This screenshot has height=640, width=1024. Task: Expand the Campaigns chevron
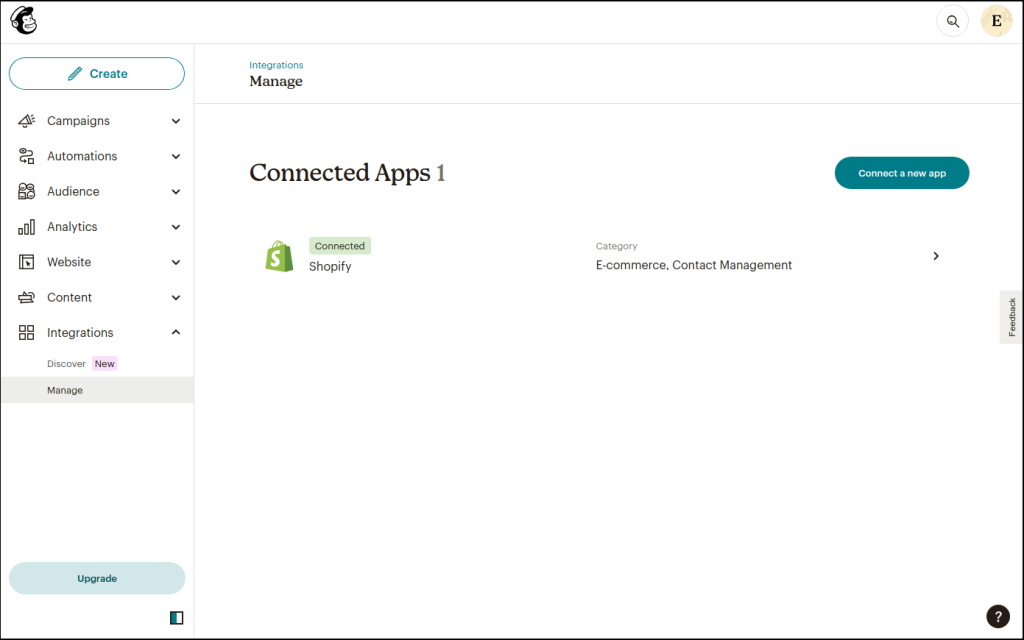pyautogui.click(x=176, y=121)
